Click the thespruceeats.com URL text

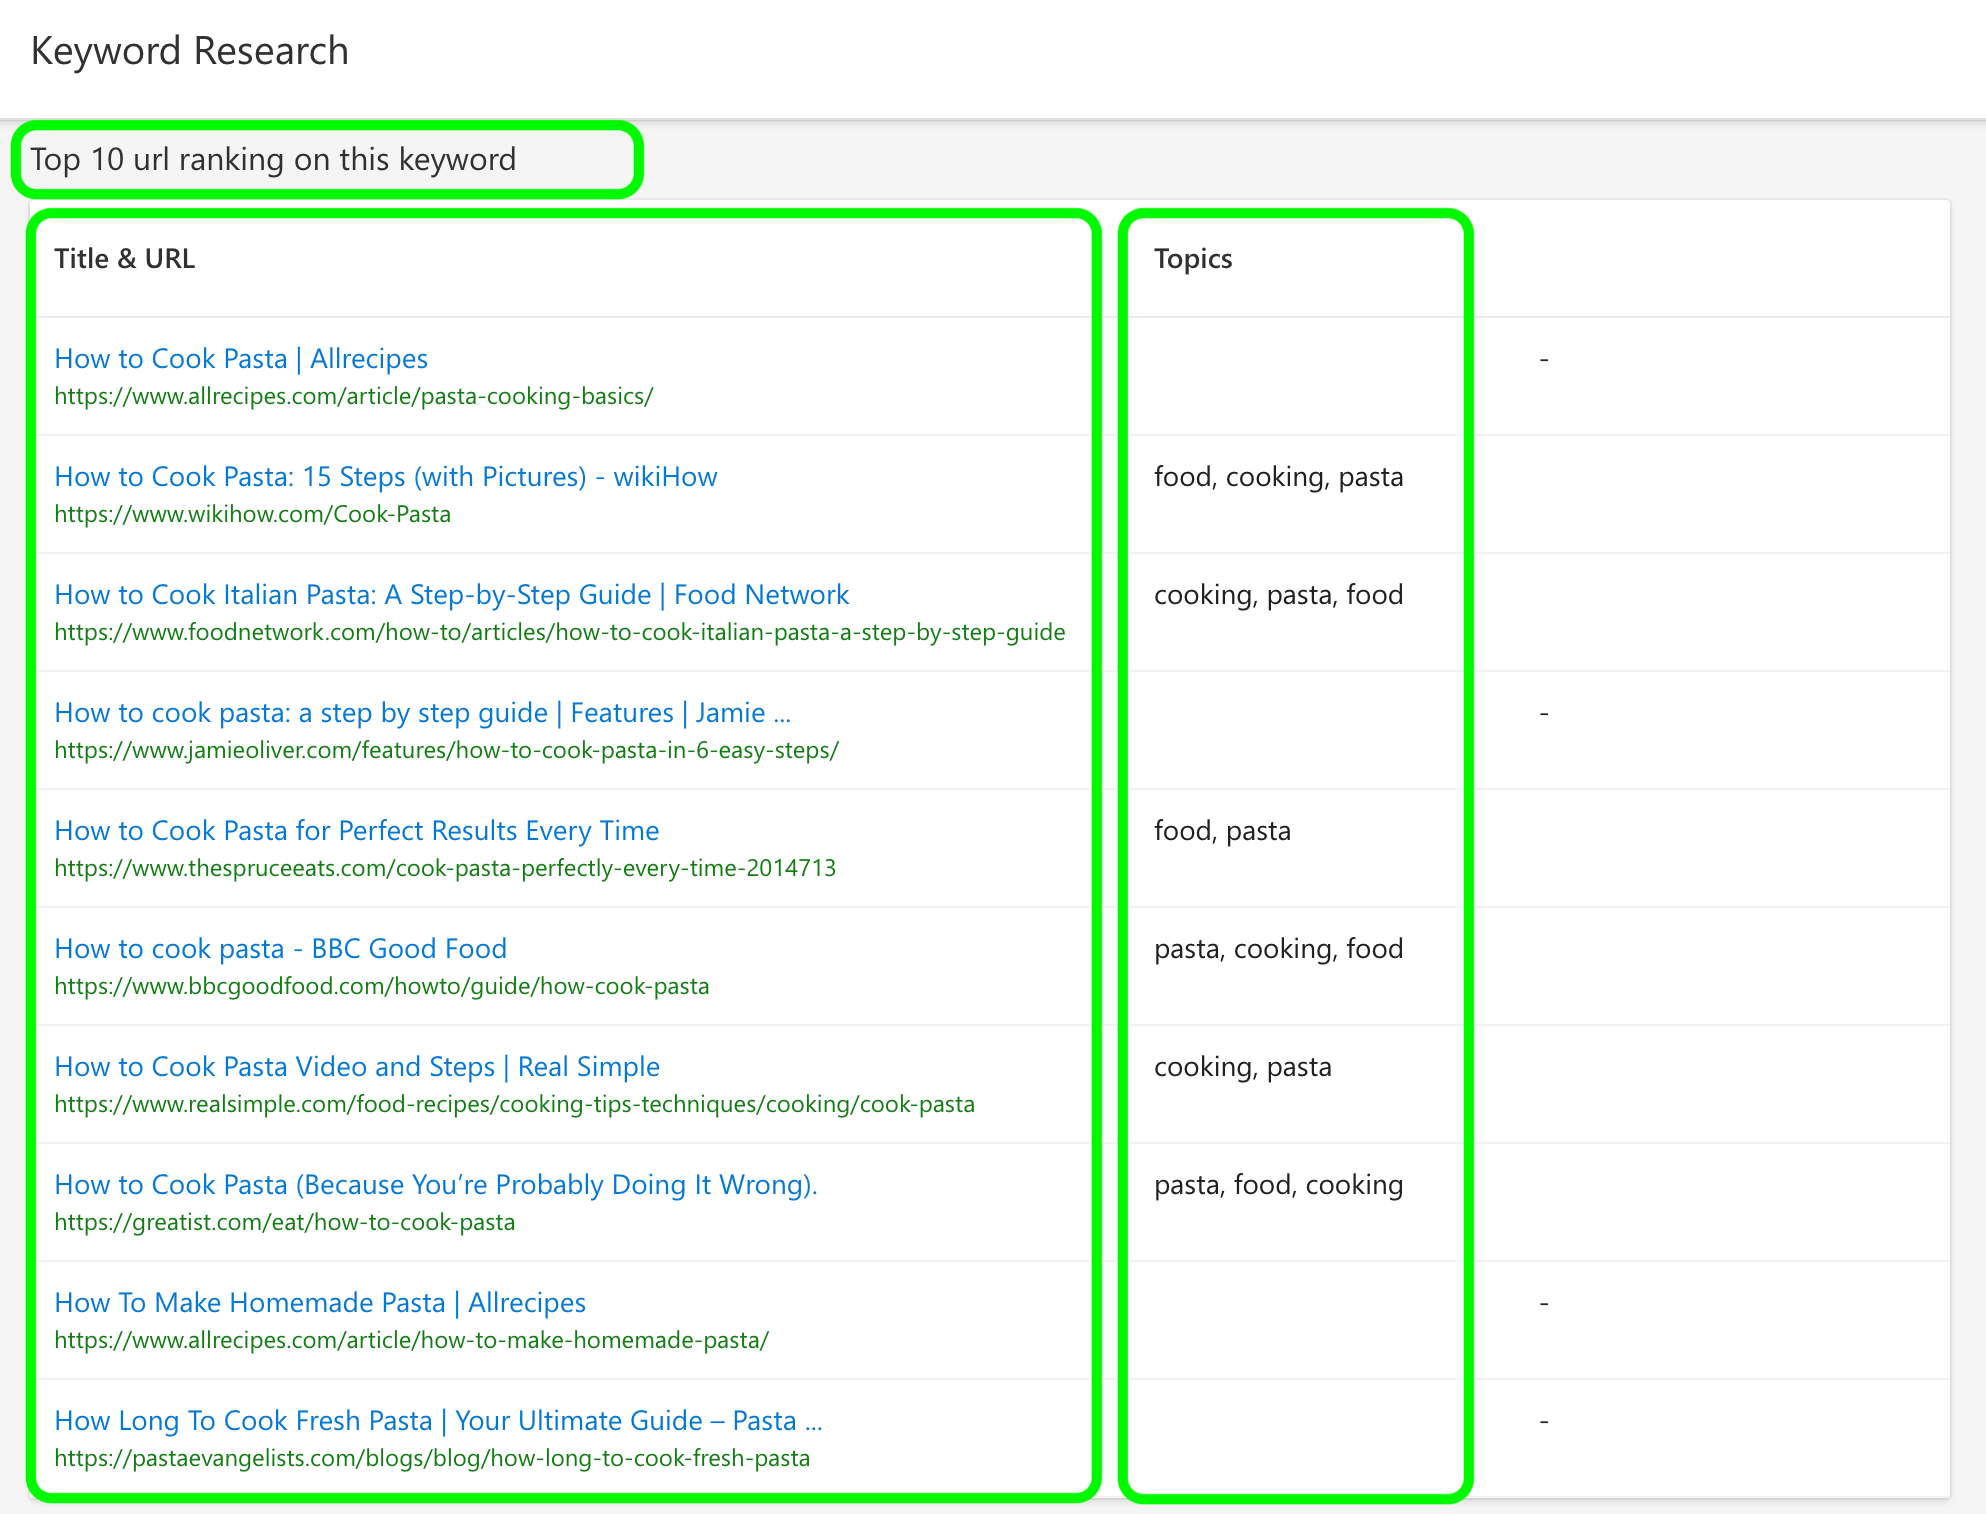point(445,868)
